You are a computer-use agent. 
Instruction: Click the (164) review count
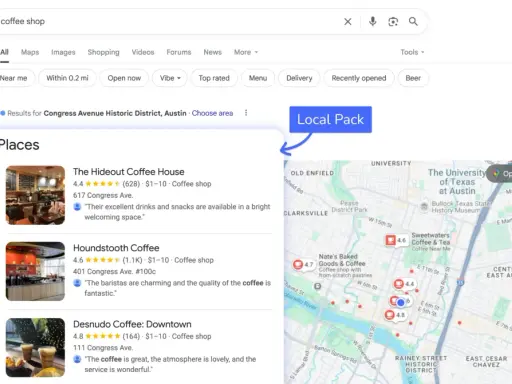131,336
